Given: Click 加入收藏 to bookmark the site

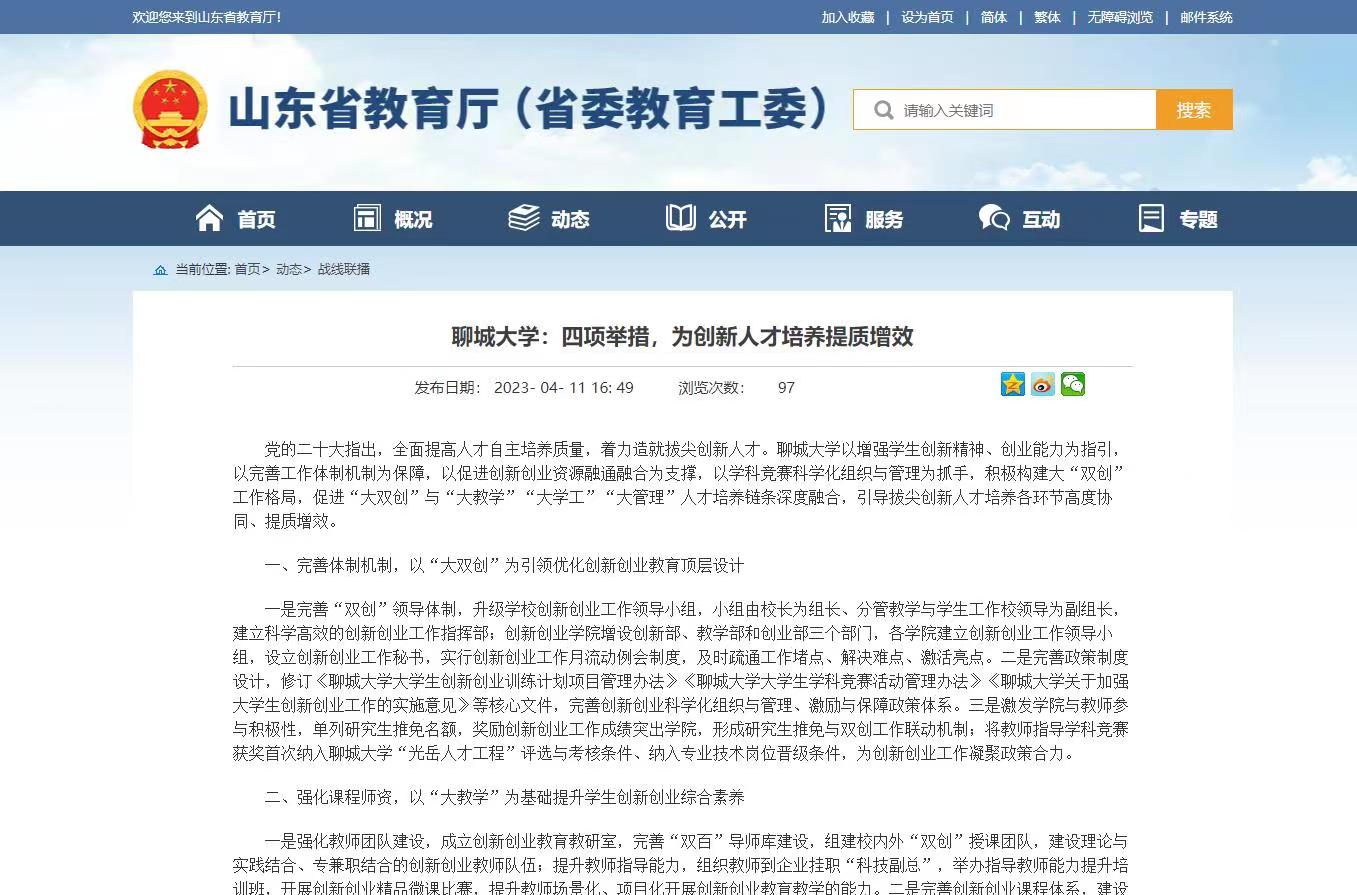Looking at the screenshot, I should (847, 17).
